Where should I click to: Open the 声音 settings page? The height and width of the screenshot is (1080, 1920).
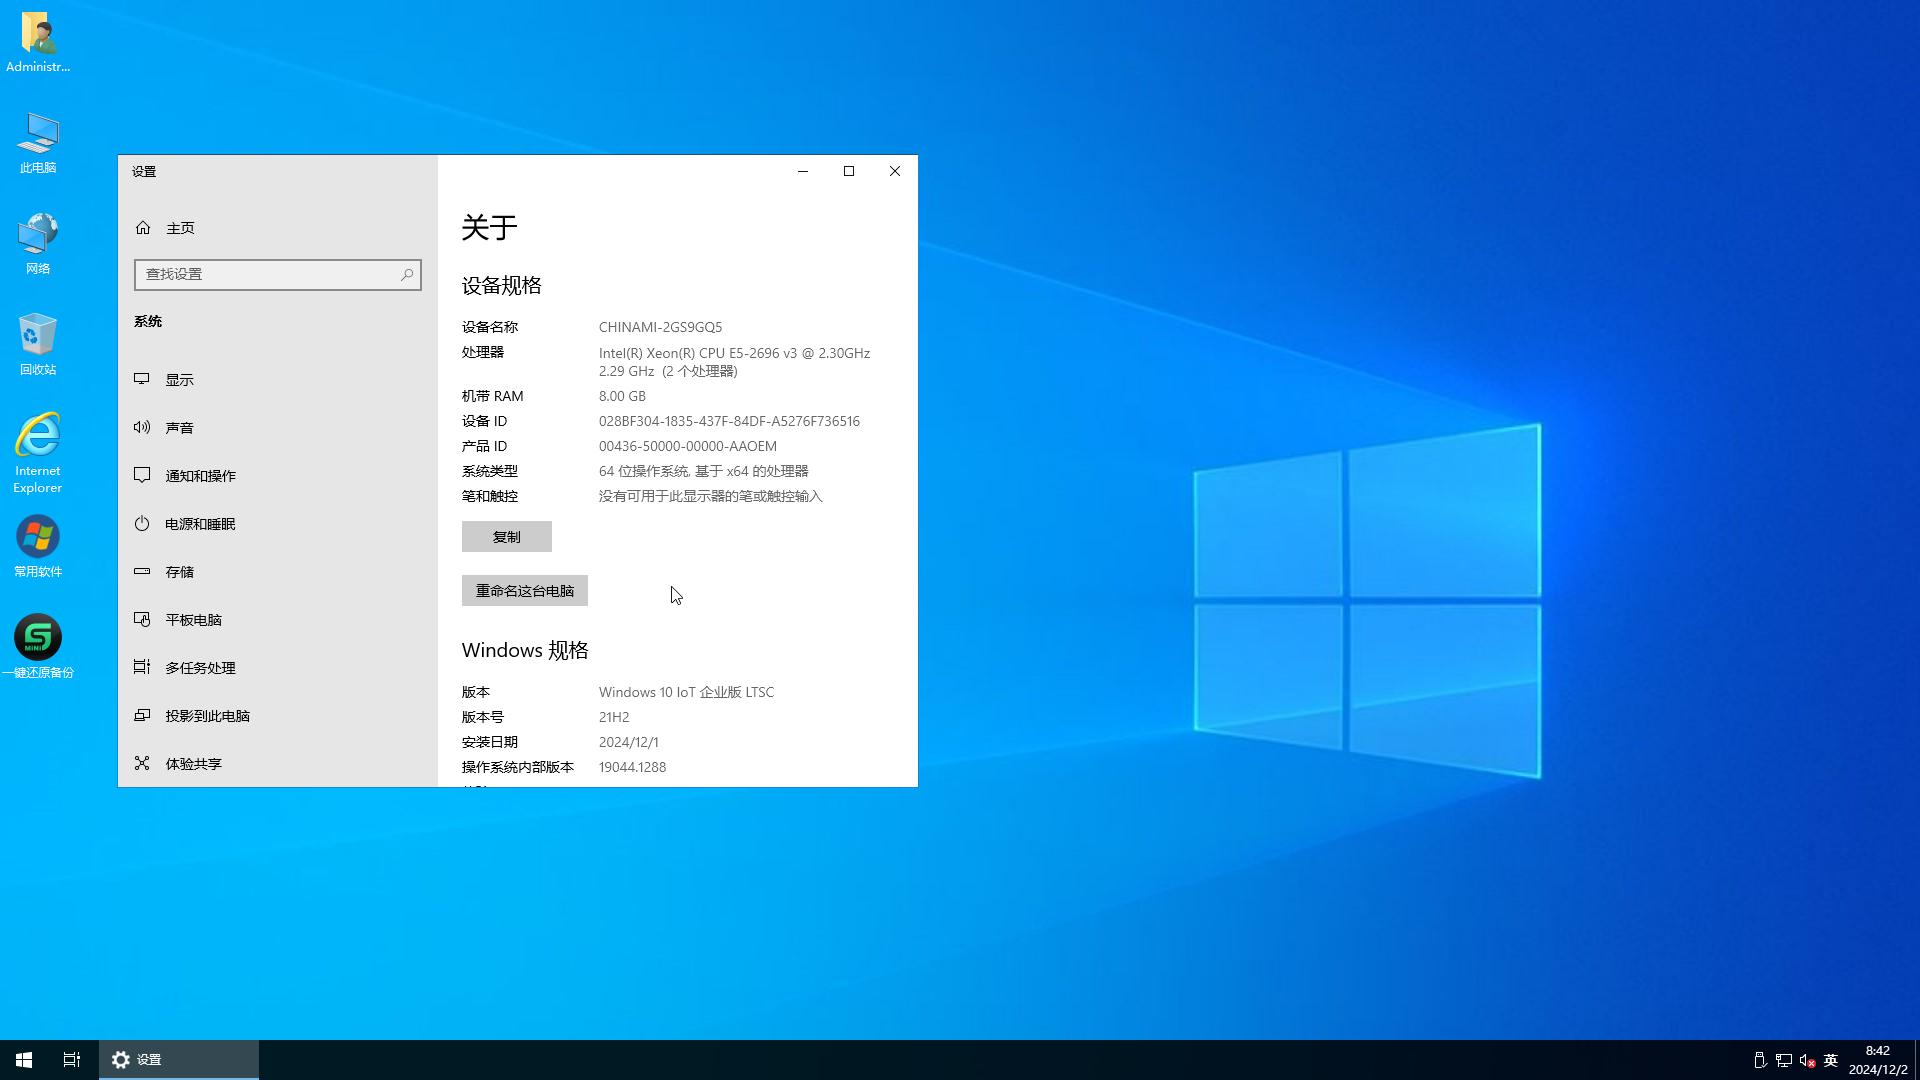pyautogui.click(x=278, y=428)
